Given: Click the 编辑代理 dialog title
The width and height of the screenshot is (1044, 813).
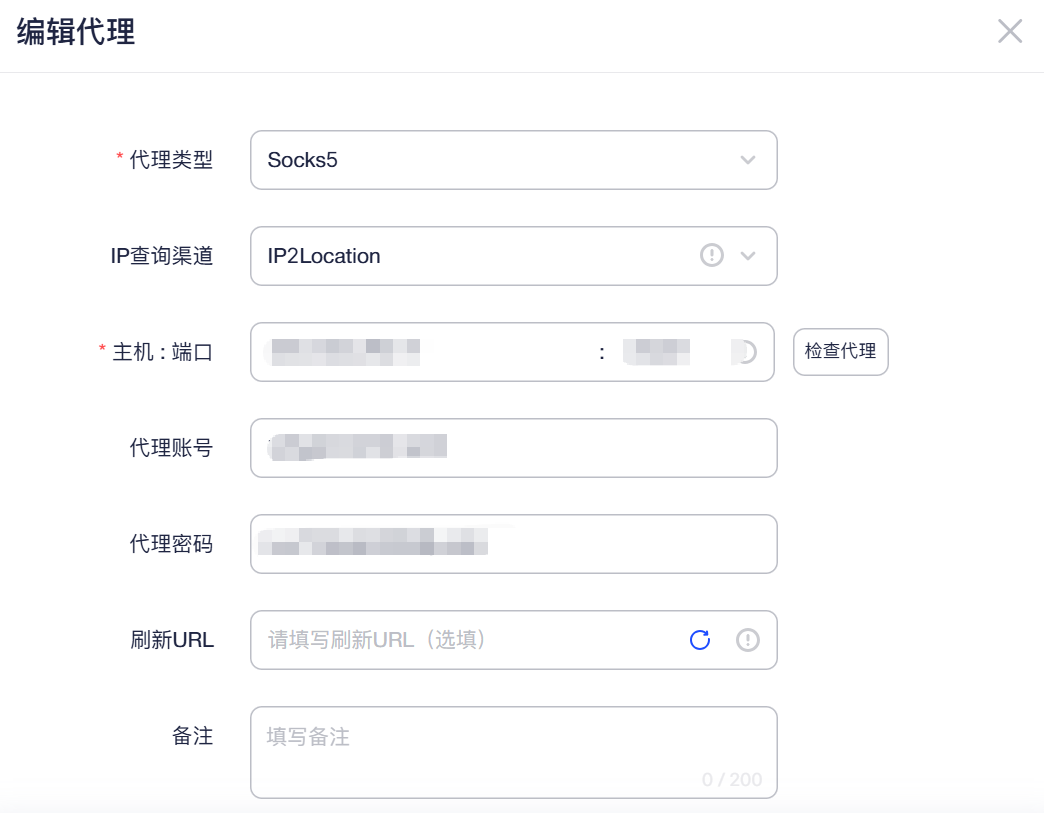Looking at the screenshot, I should [76, 31].
